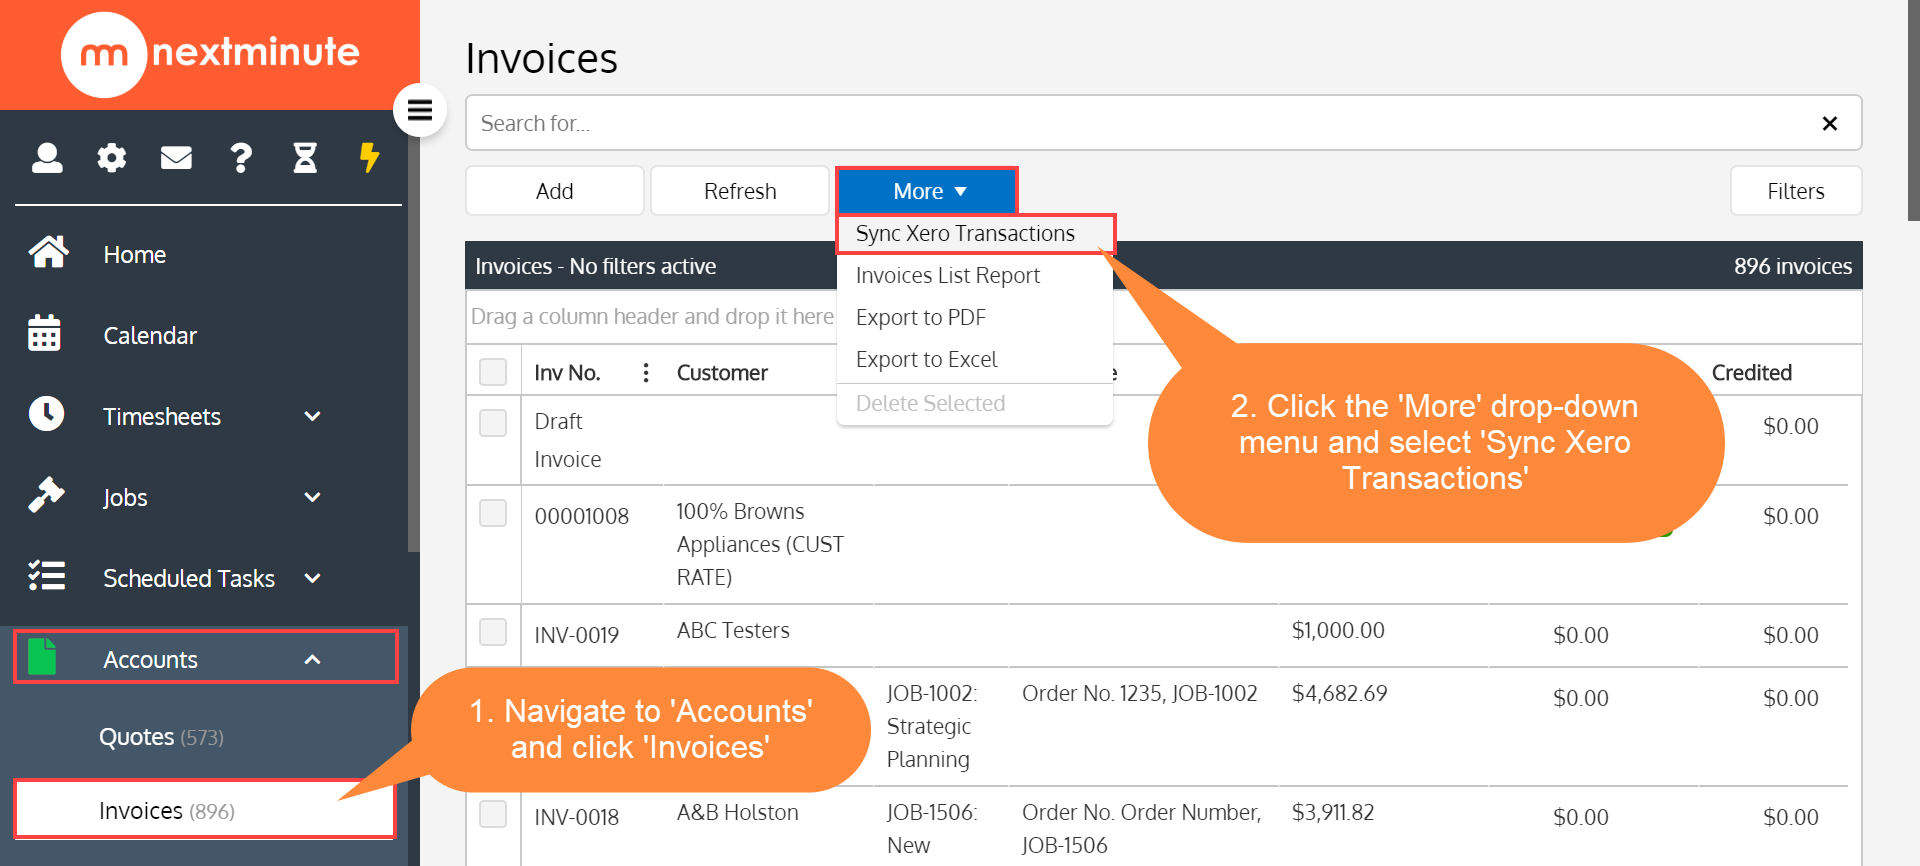This screenshot has width=1920, height=866.
Task: Click customer A&B Holston
Action: 738,812
